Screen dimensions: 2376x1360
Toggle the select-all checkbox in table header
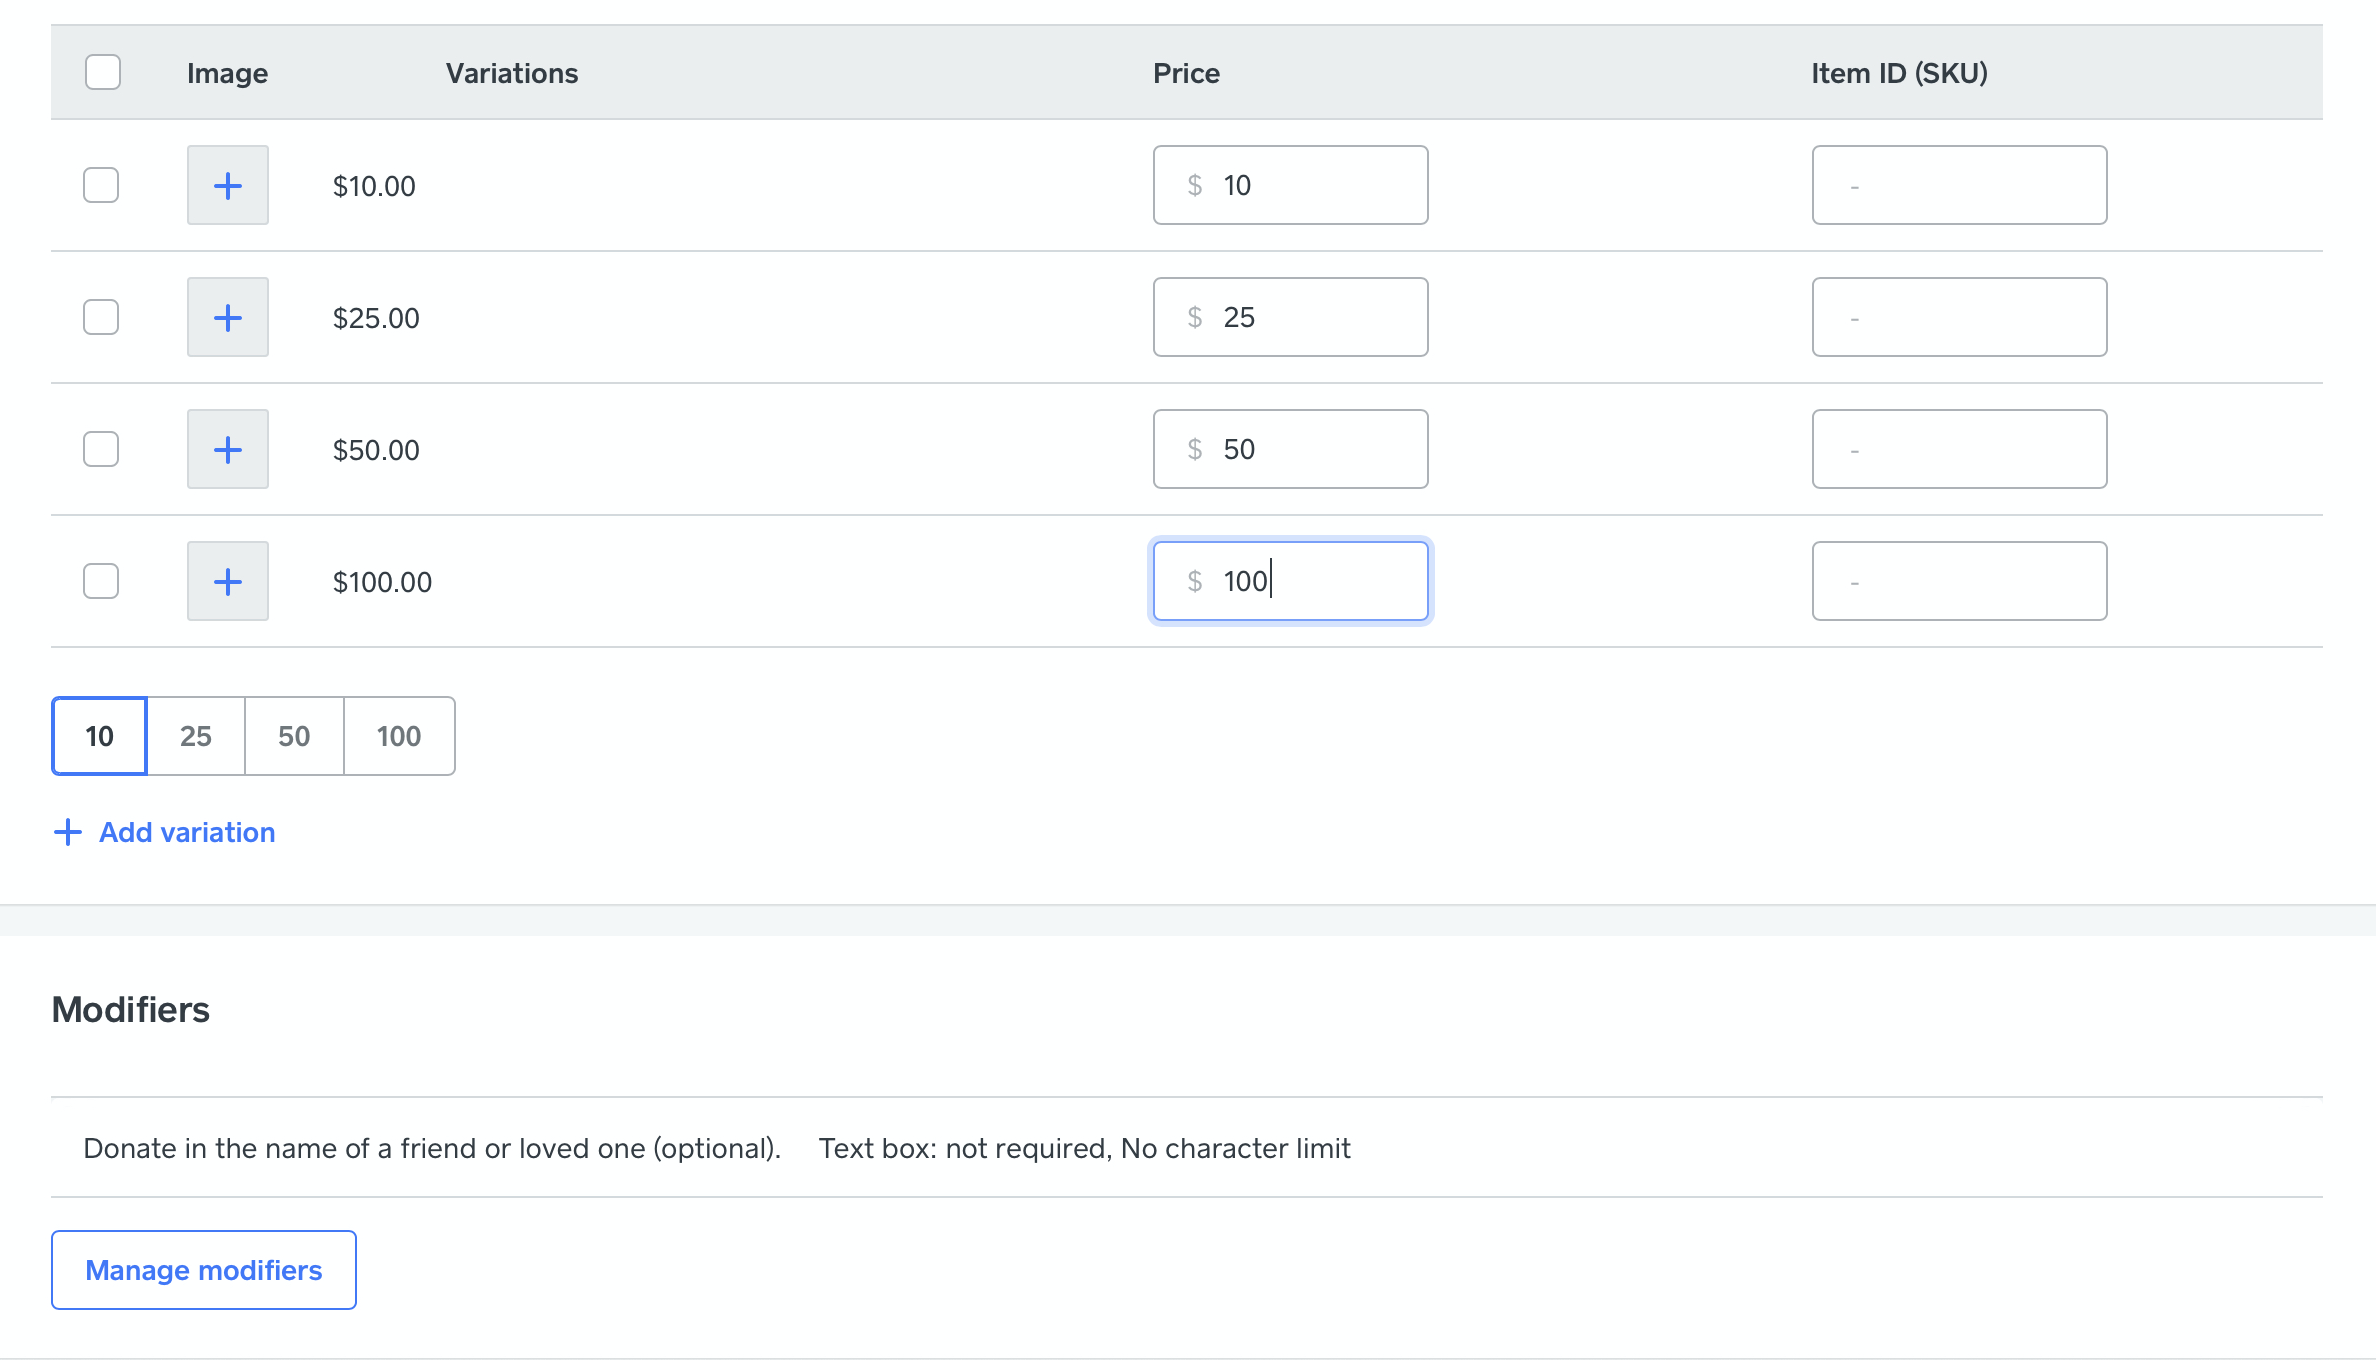pos(102,72)
